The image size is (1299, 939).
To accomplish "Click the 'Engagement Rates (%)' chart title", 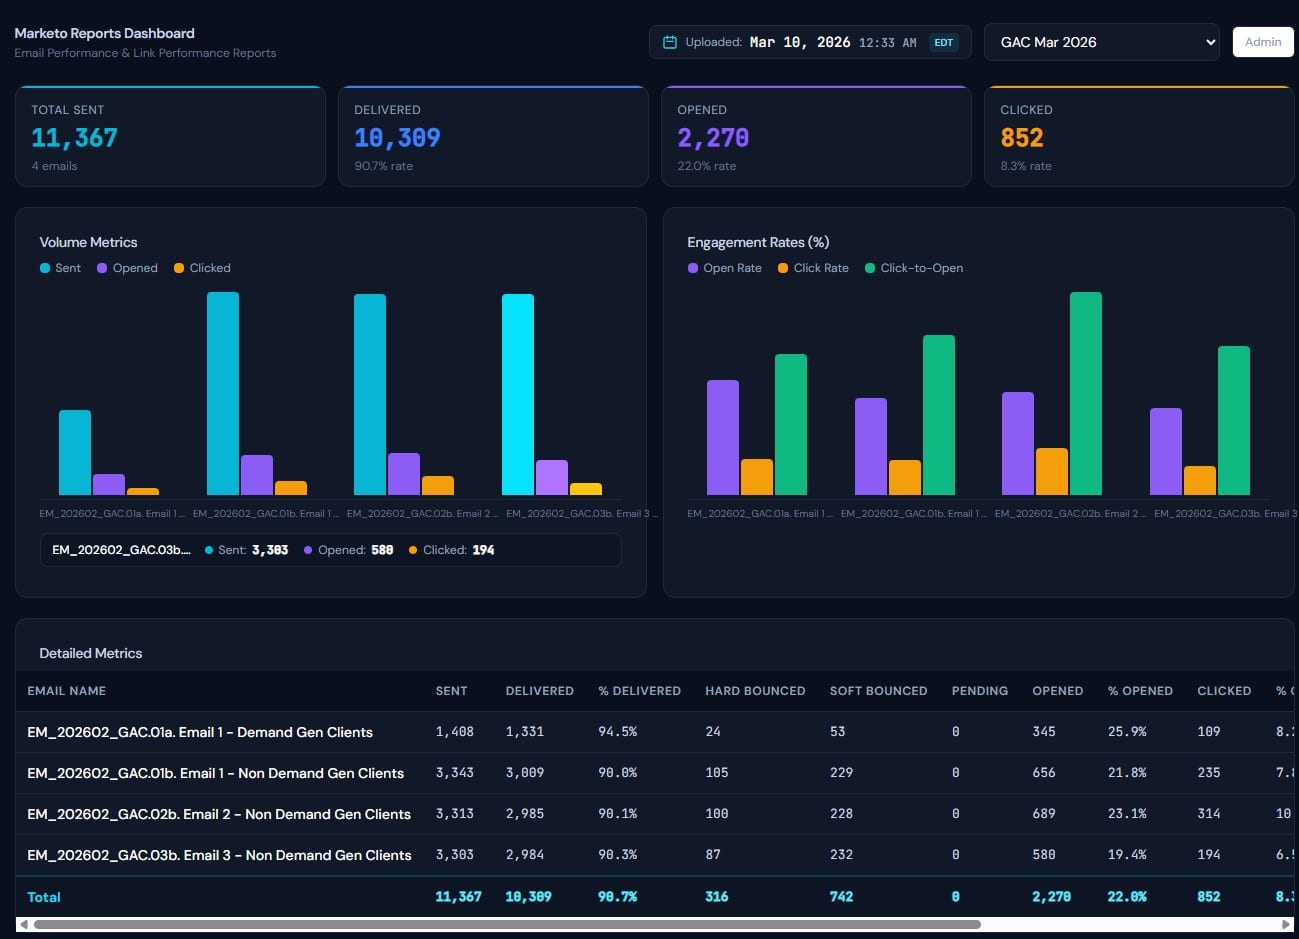I will pyautogui.click(x=758, y=242).
